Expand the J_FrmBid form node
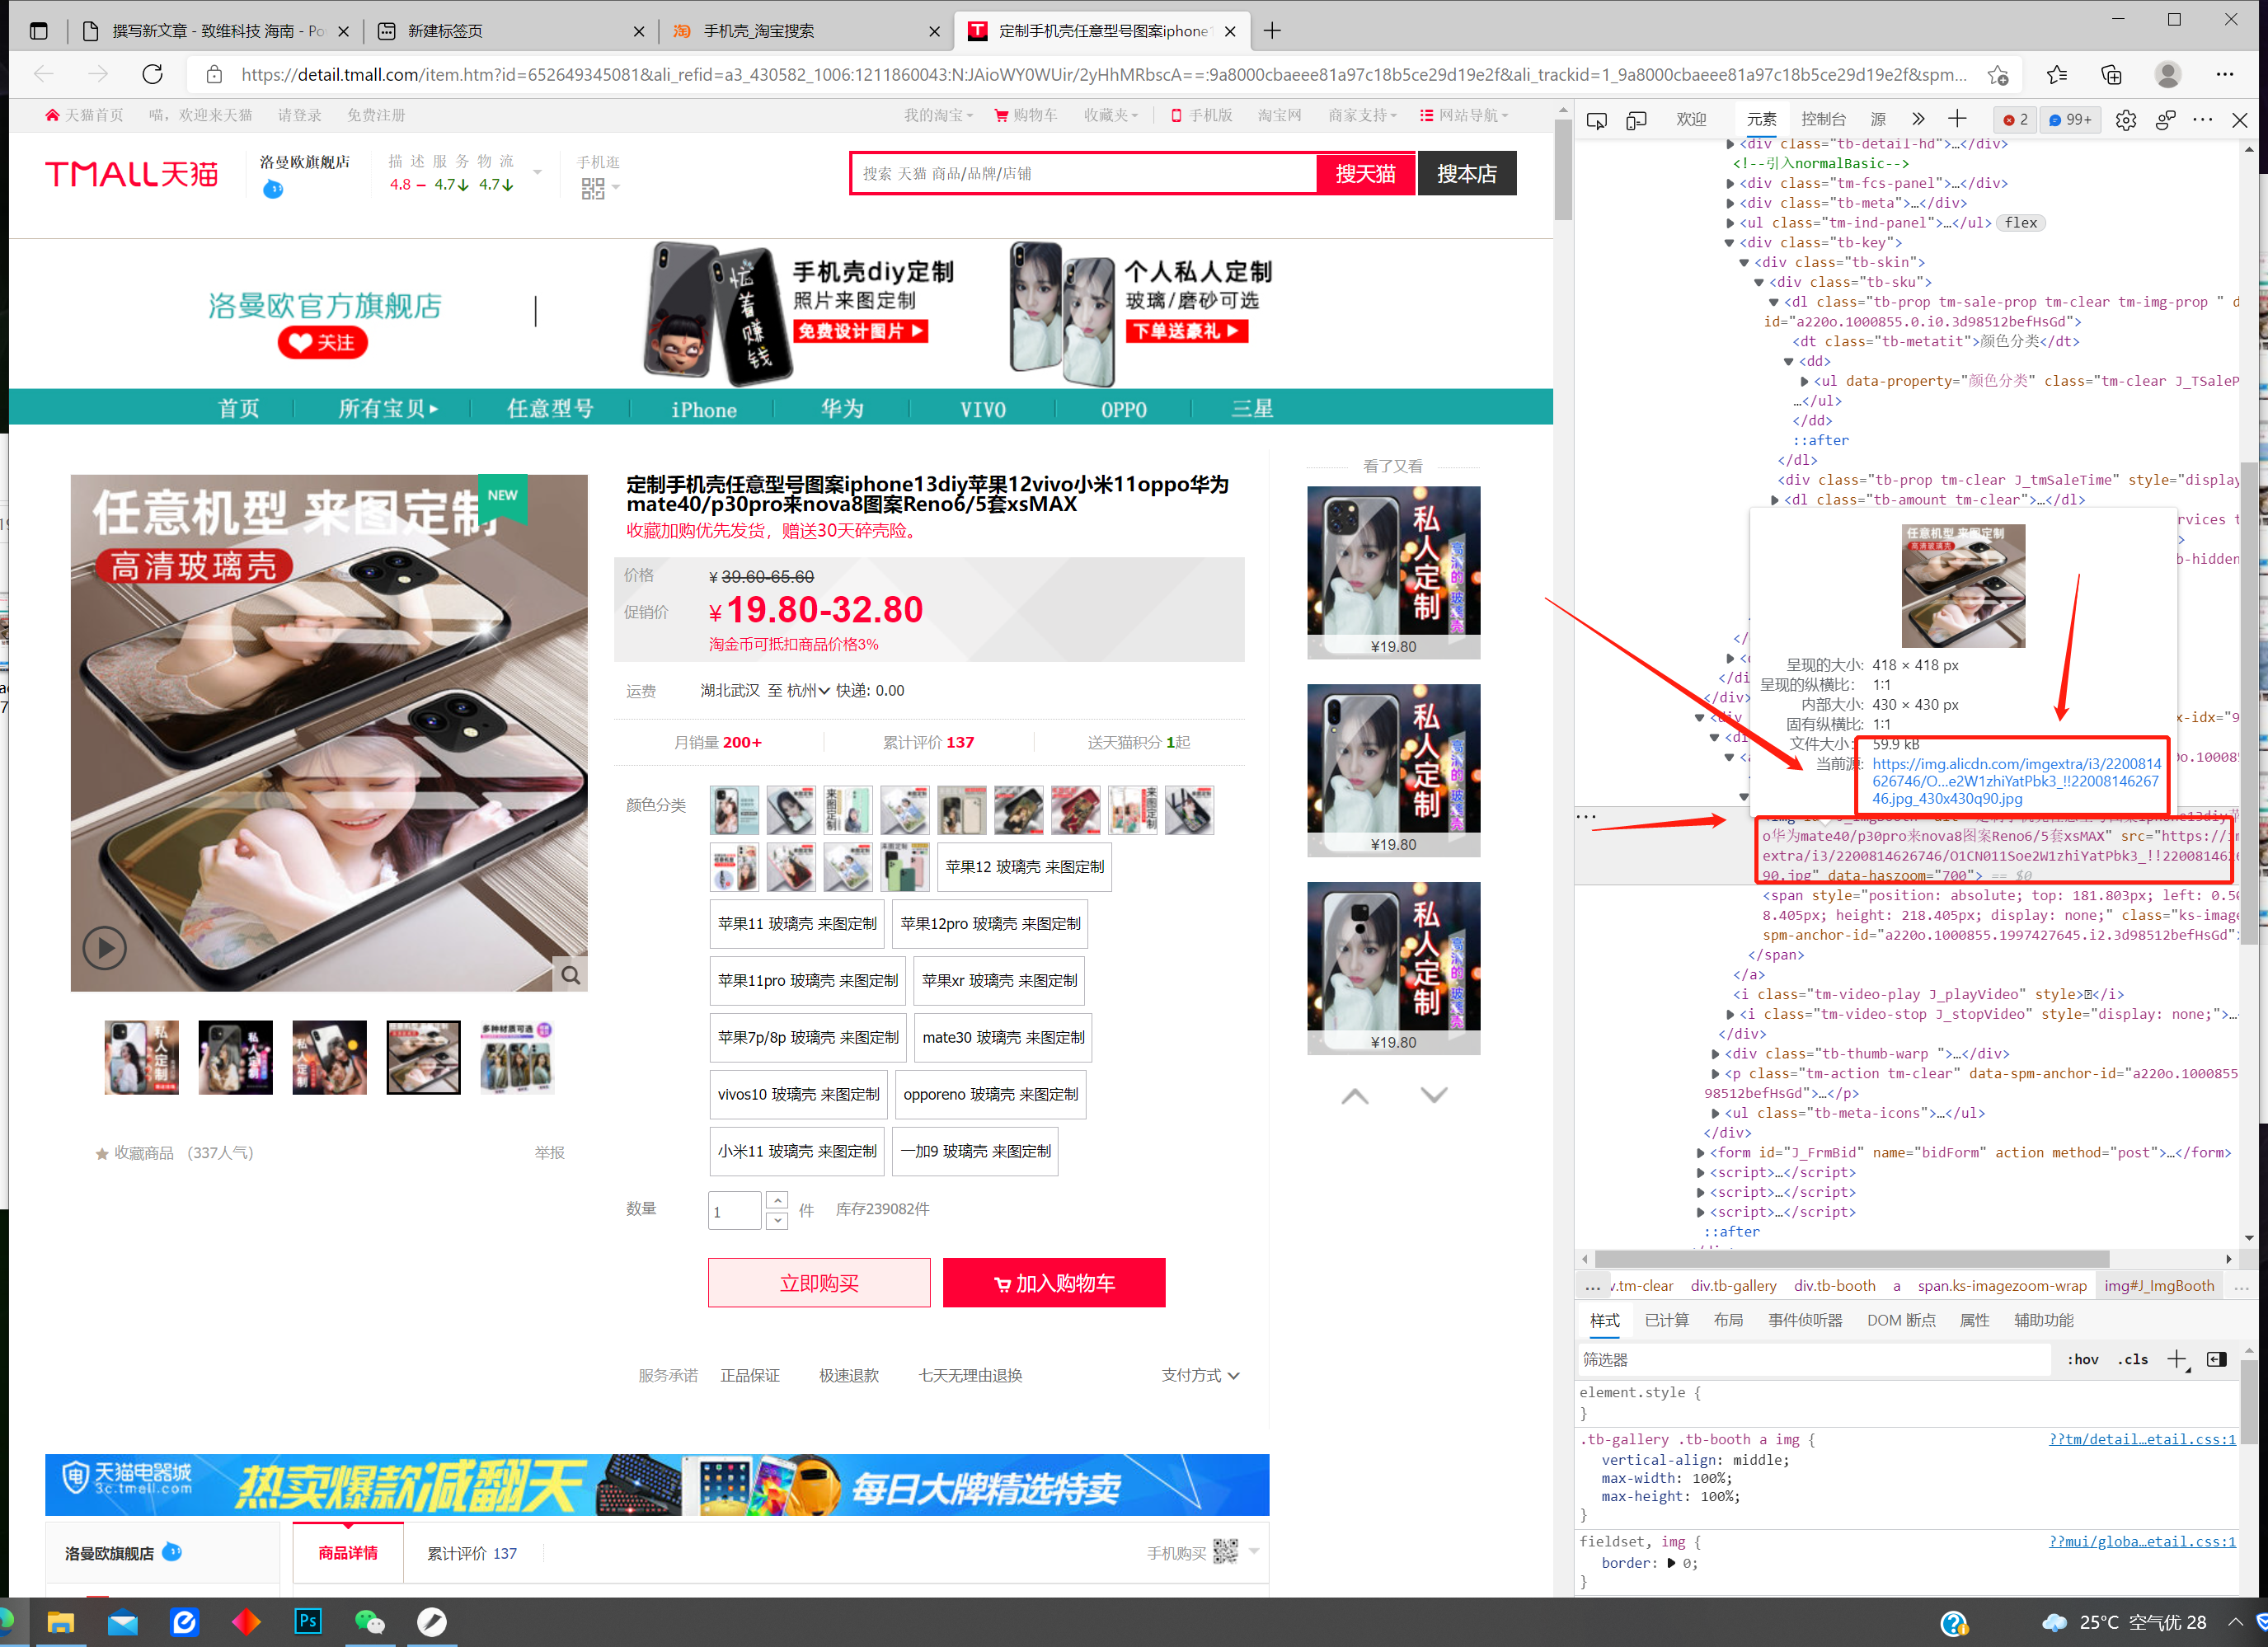 [x=1701, y=1153]
